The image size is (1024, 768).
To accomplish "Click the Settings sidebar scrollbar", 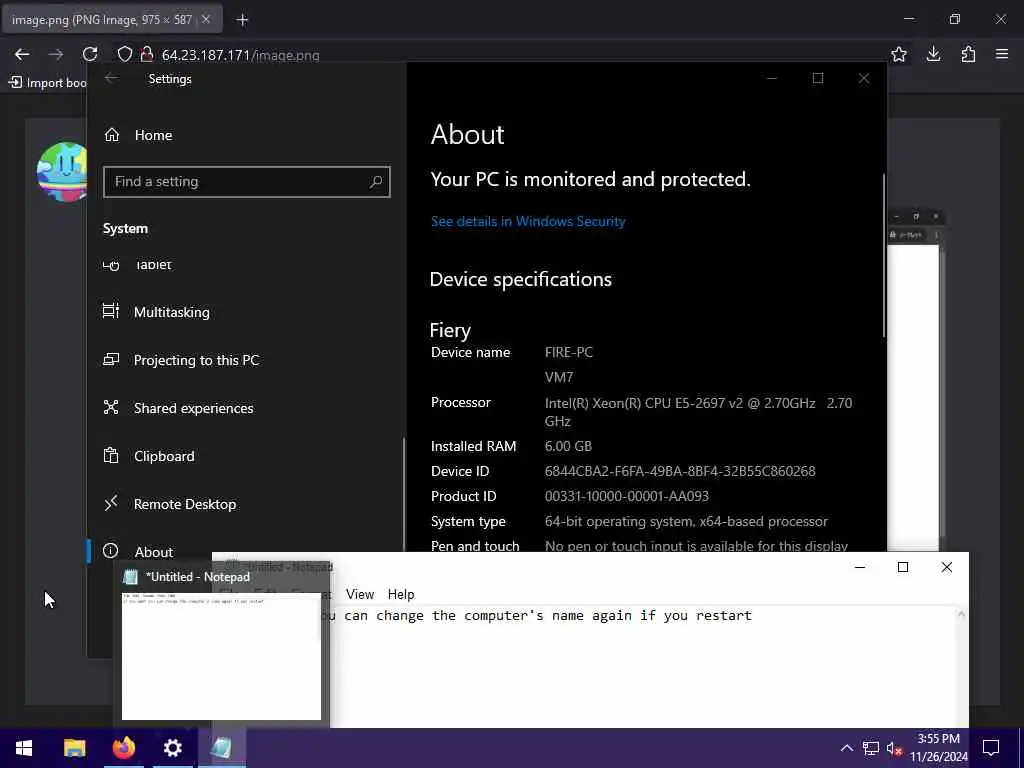I will pyautogui.click(x=404, y=494).
